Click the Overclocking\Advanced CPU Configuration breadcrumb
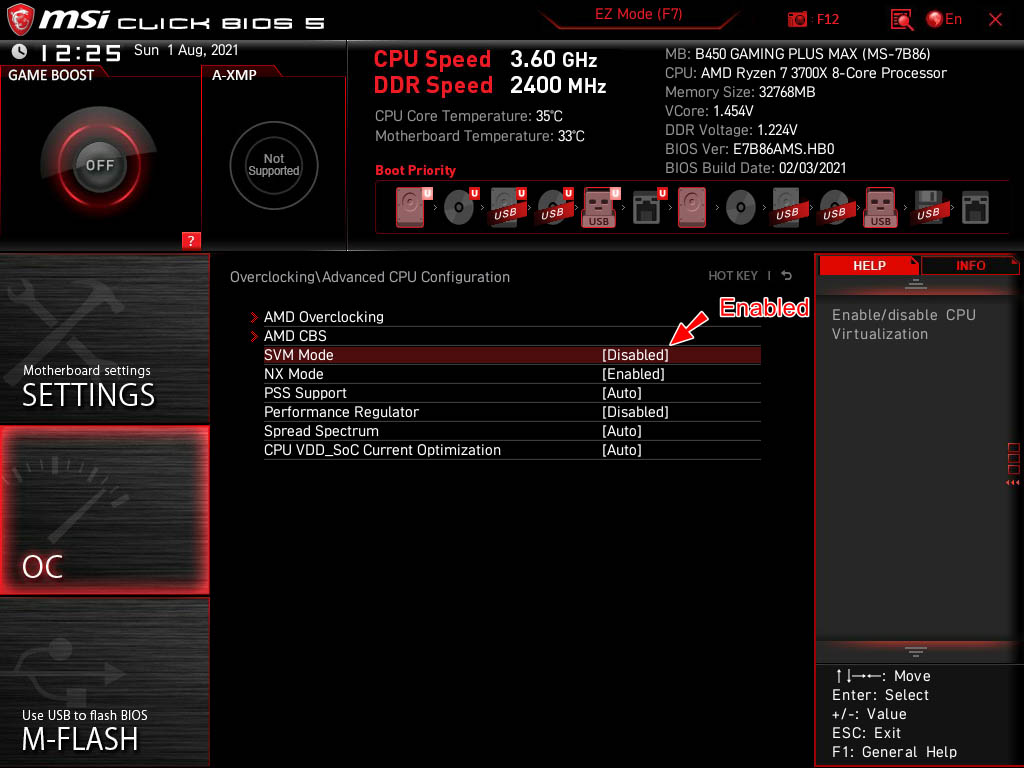 (370, 277)
